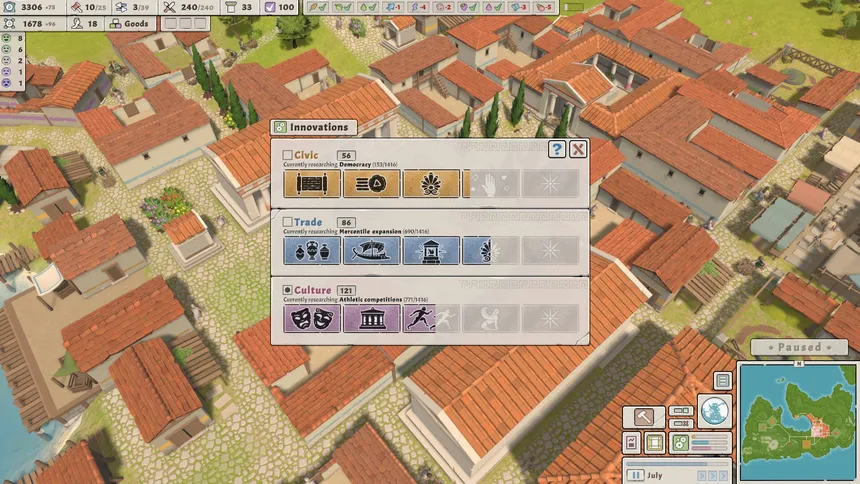
Task: Click the influence counter showing 1678
Action: click(x=32, y=24)
